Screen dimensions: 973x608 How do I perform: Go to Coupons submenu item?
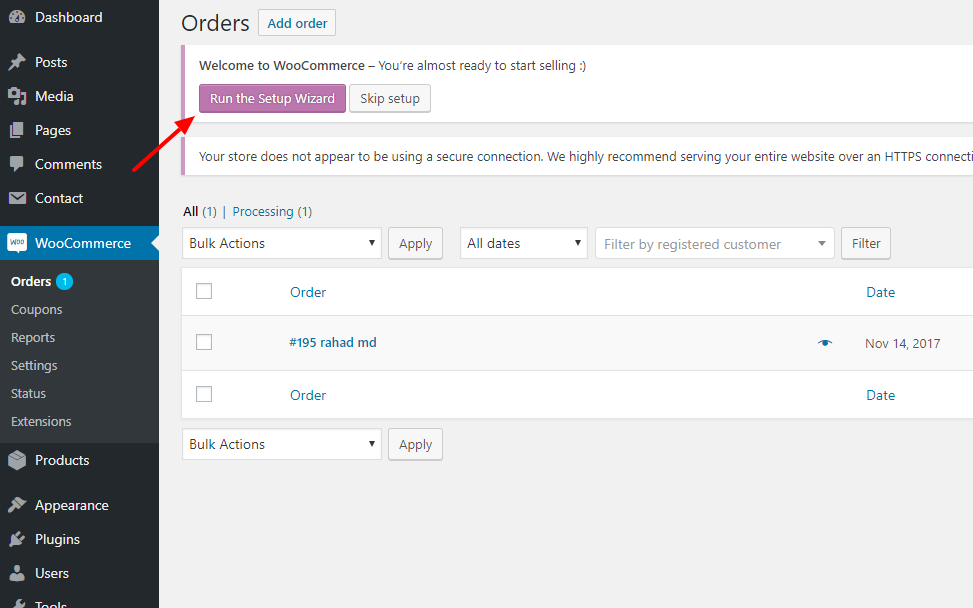pyautogui.click(x=37, y=309)
